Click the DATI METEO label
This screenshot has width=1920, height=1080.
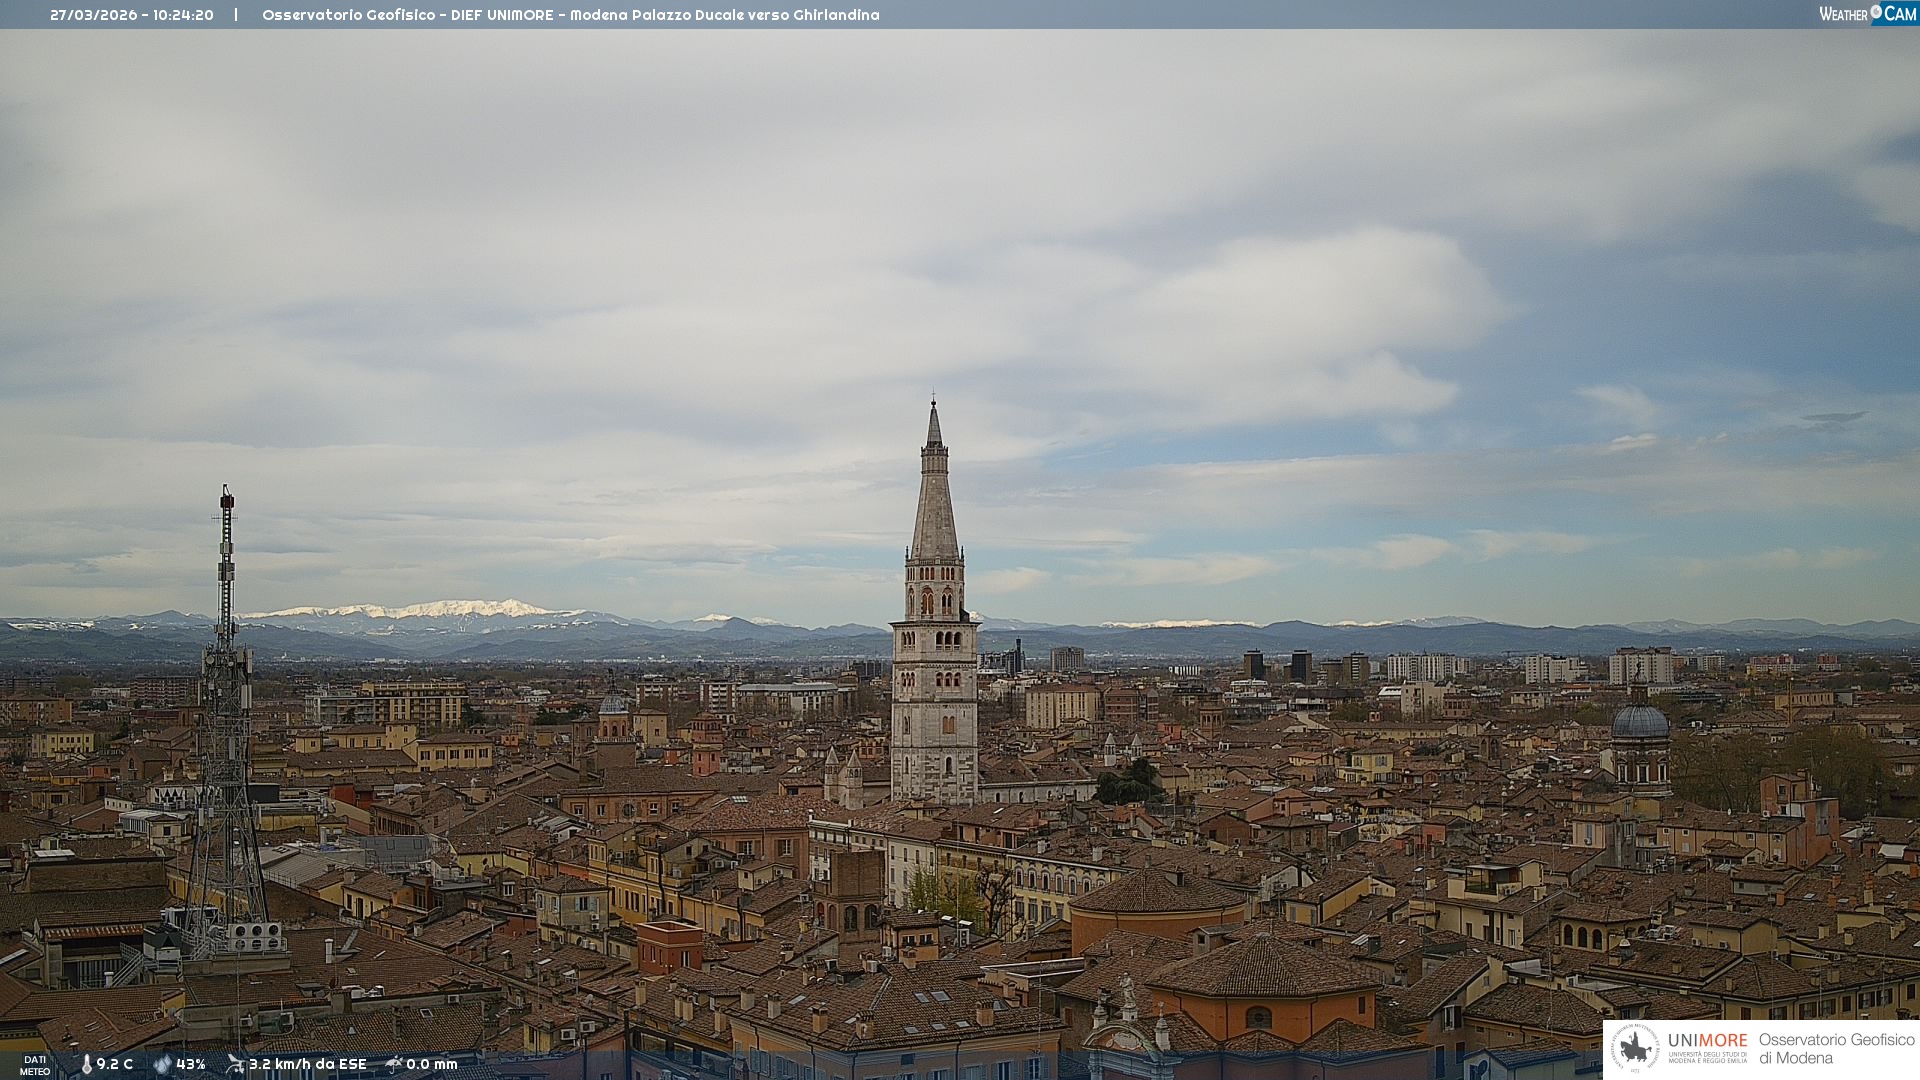pyautogui.click(x=35, y=1065)
